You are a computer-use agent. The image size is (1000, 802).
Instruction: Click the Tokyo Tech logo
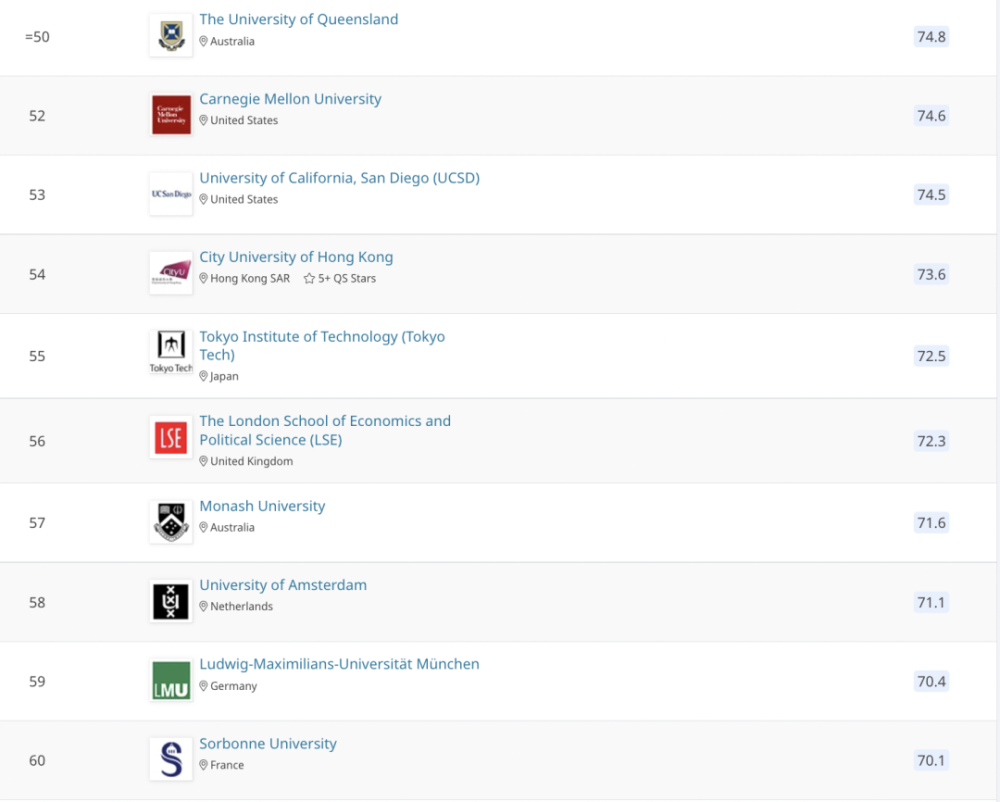[x=171, y=352]
